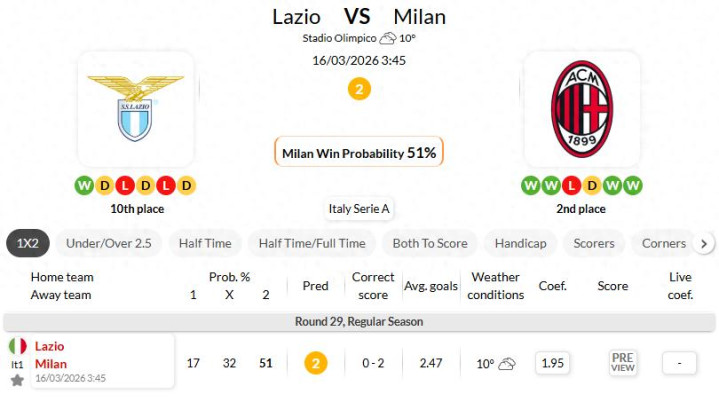Viewport: 719px width, 402px height.
Task: Click the live coefficient dash button
Action: tap(679, 363)
